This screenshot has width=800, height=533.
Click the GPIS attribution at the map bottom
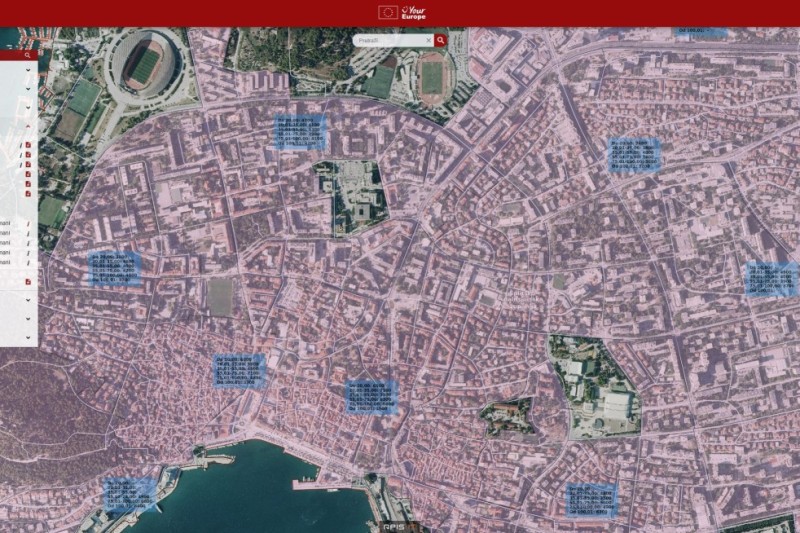393,526
